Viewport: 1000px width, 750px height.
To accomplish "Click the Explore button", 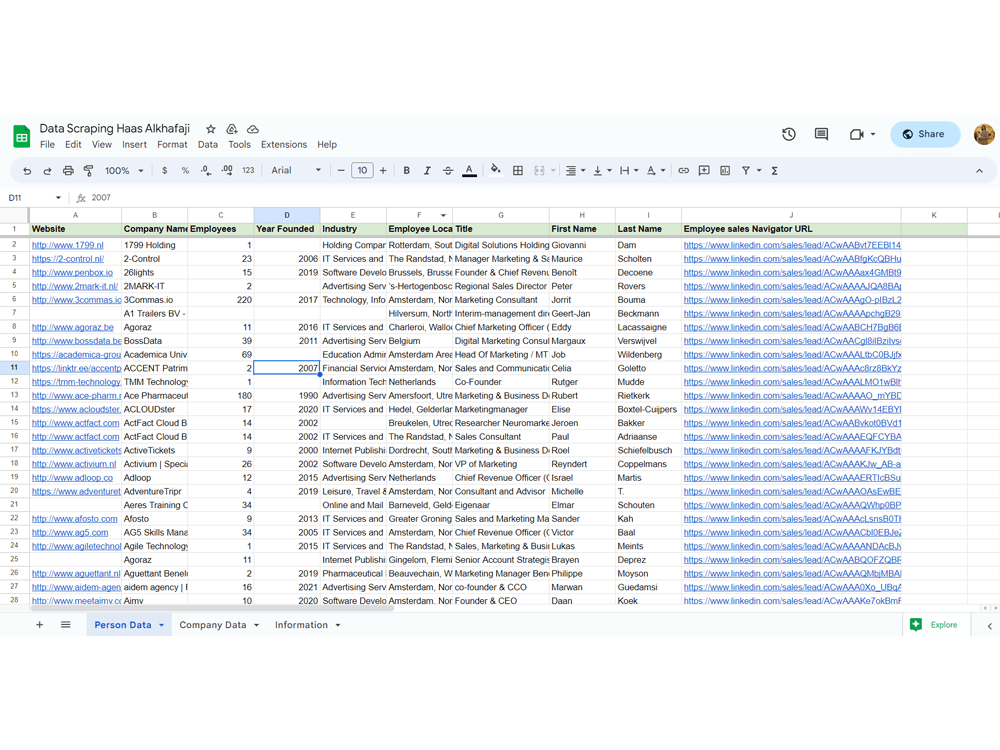I will pos(936,625).
